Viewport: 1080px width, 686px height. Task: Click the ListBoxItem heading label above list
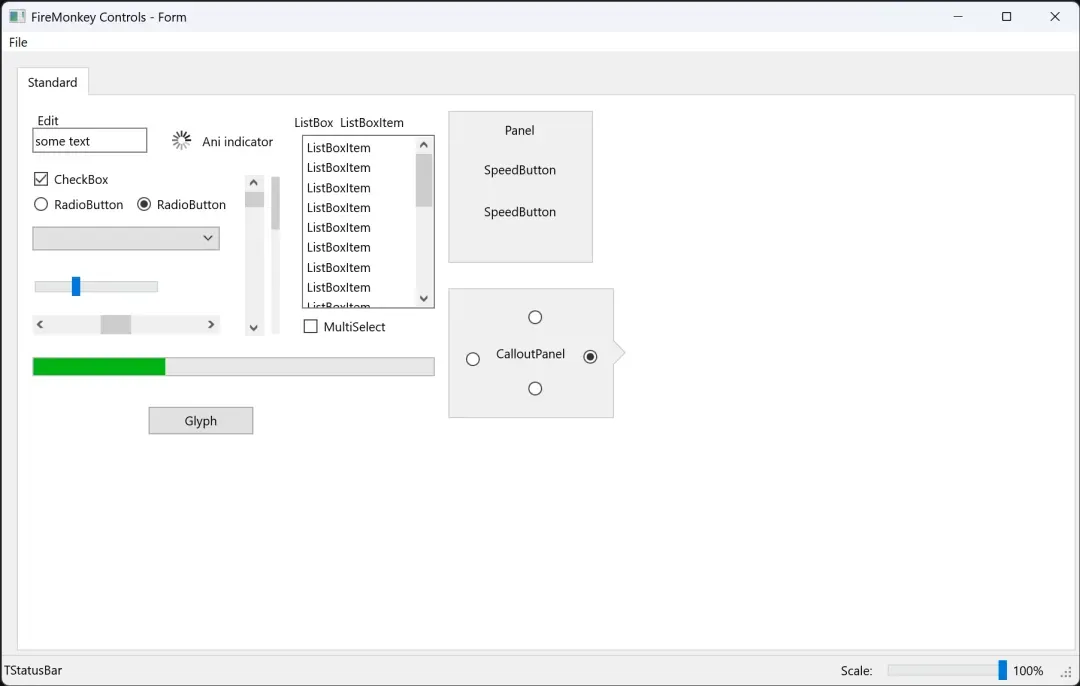pos(372,123)
